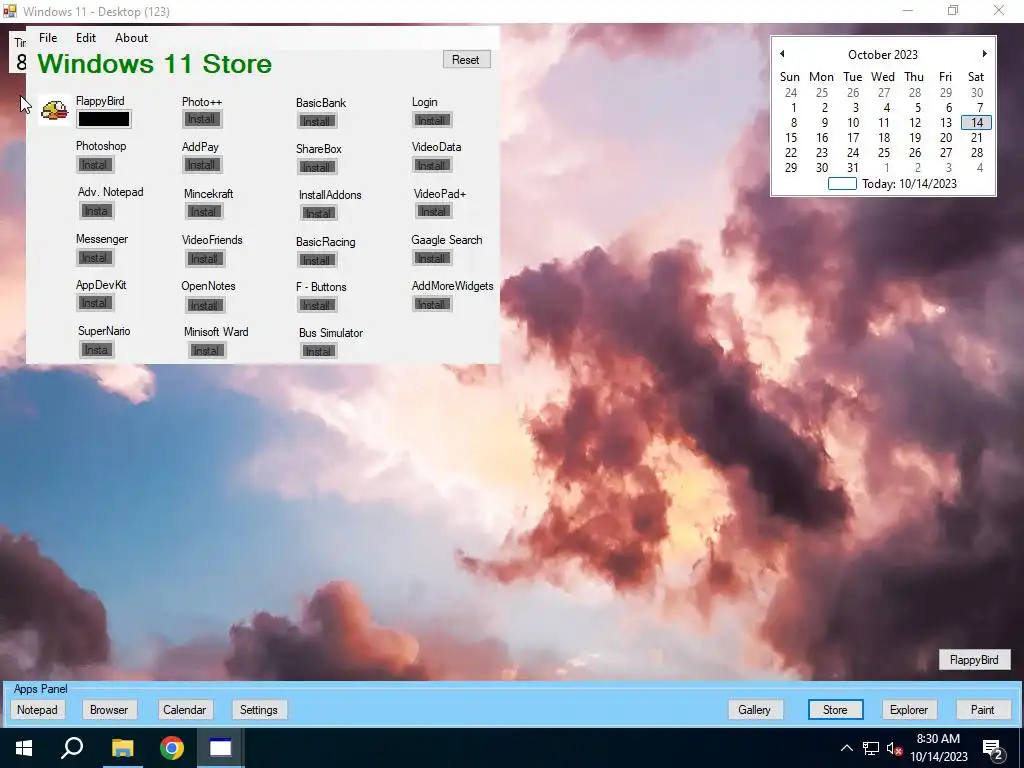
Task: Install OpenNotes app
Action: [x=204, y=305]
